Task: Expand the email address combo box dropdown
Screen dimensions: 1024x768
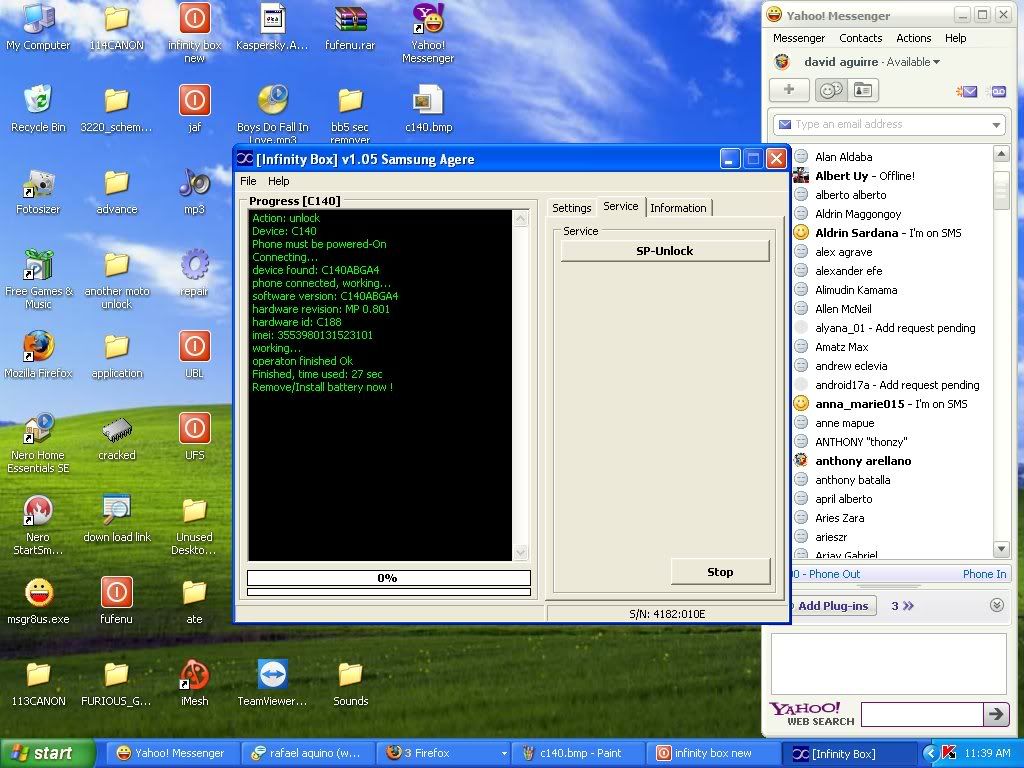Action: [x=996, y=125]
